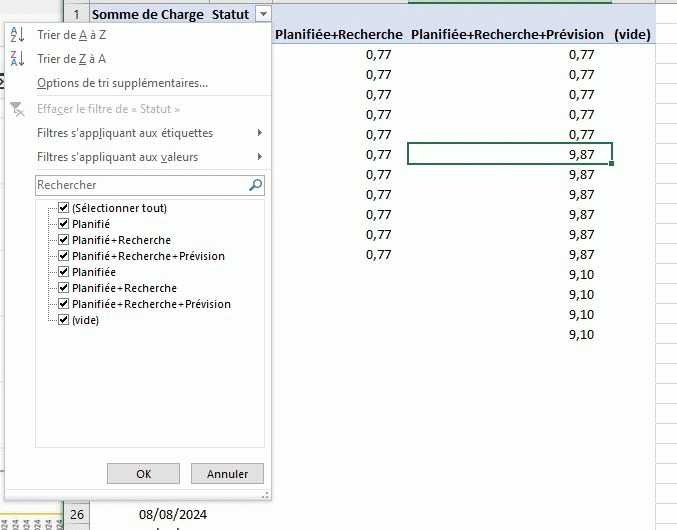Viewport: 677px width, 530px height.
Task: Choose Trier de Z à A
Action: tap(71, 59)
